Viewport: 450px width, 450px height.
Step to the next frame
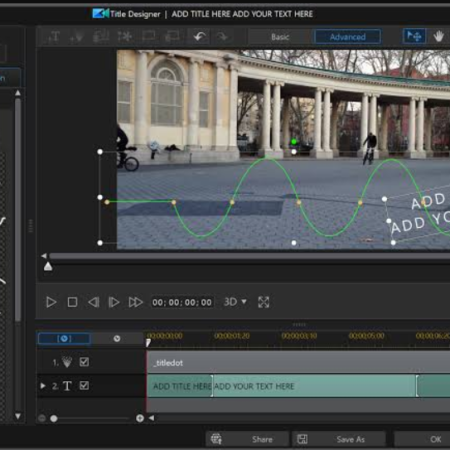pos(114,302)
